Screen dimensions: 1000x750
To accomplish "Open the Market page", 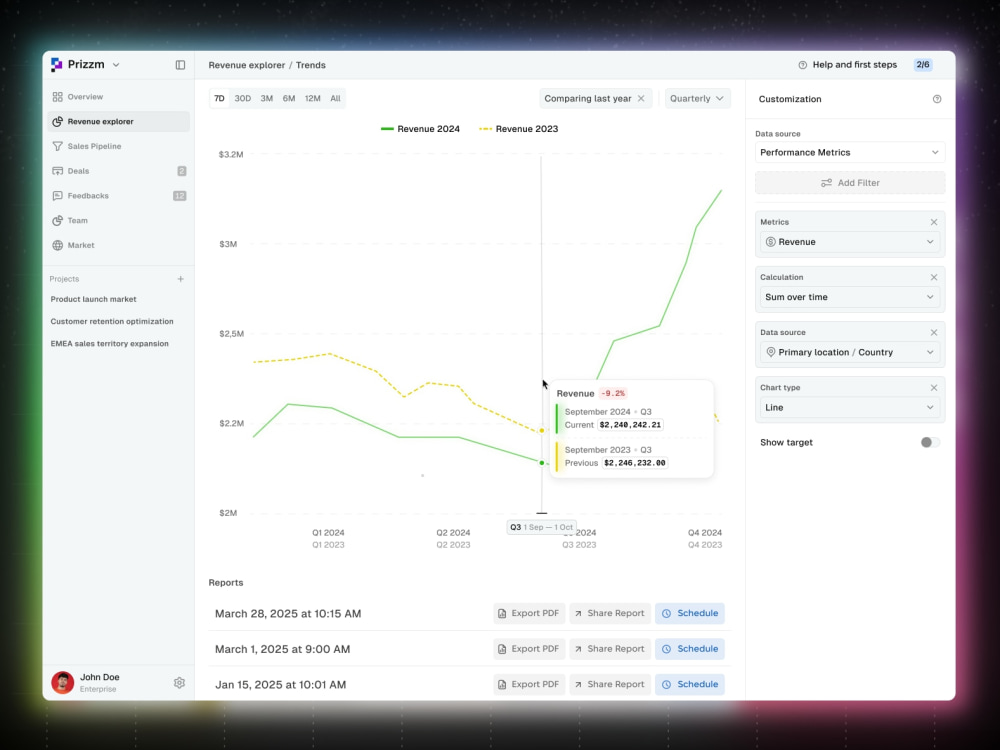I will click(119, 245).
